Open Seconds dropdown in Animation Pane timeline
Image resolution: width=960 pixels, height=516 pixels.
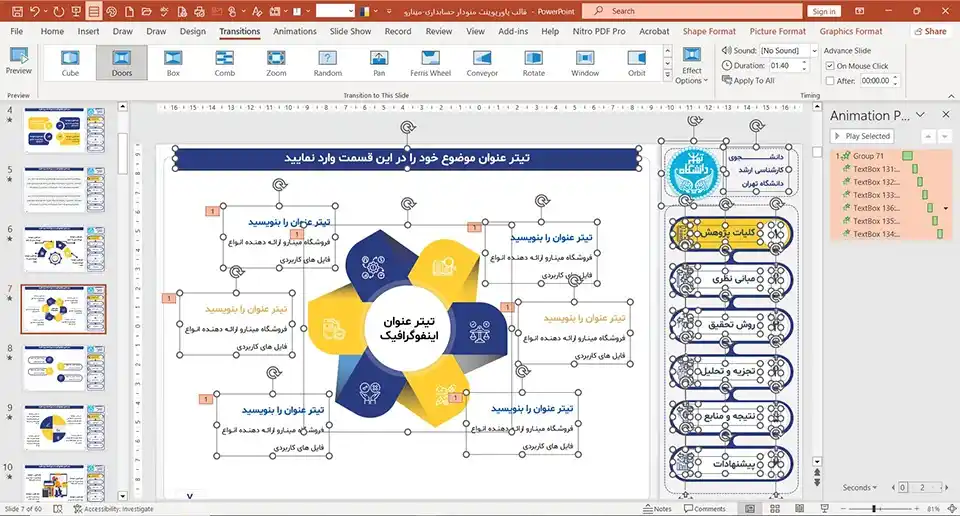tap(860, 487)
